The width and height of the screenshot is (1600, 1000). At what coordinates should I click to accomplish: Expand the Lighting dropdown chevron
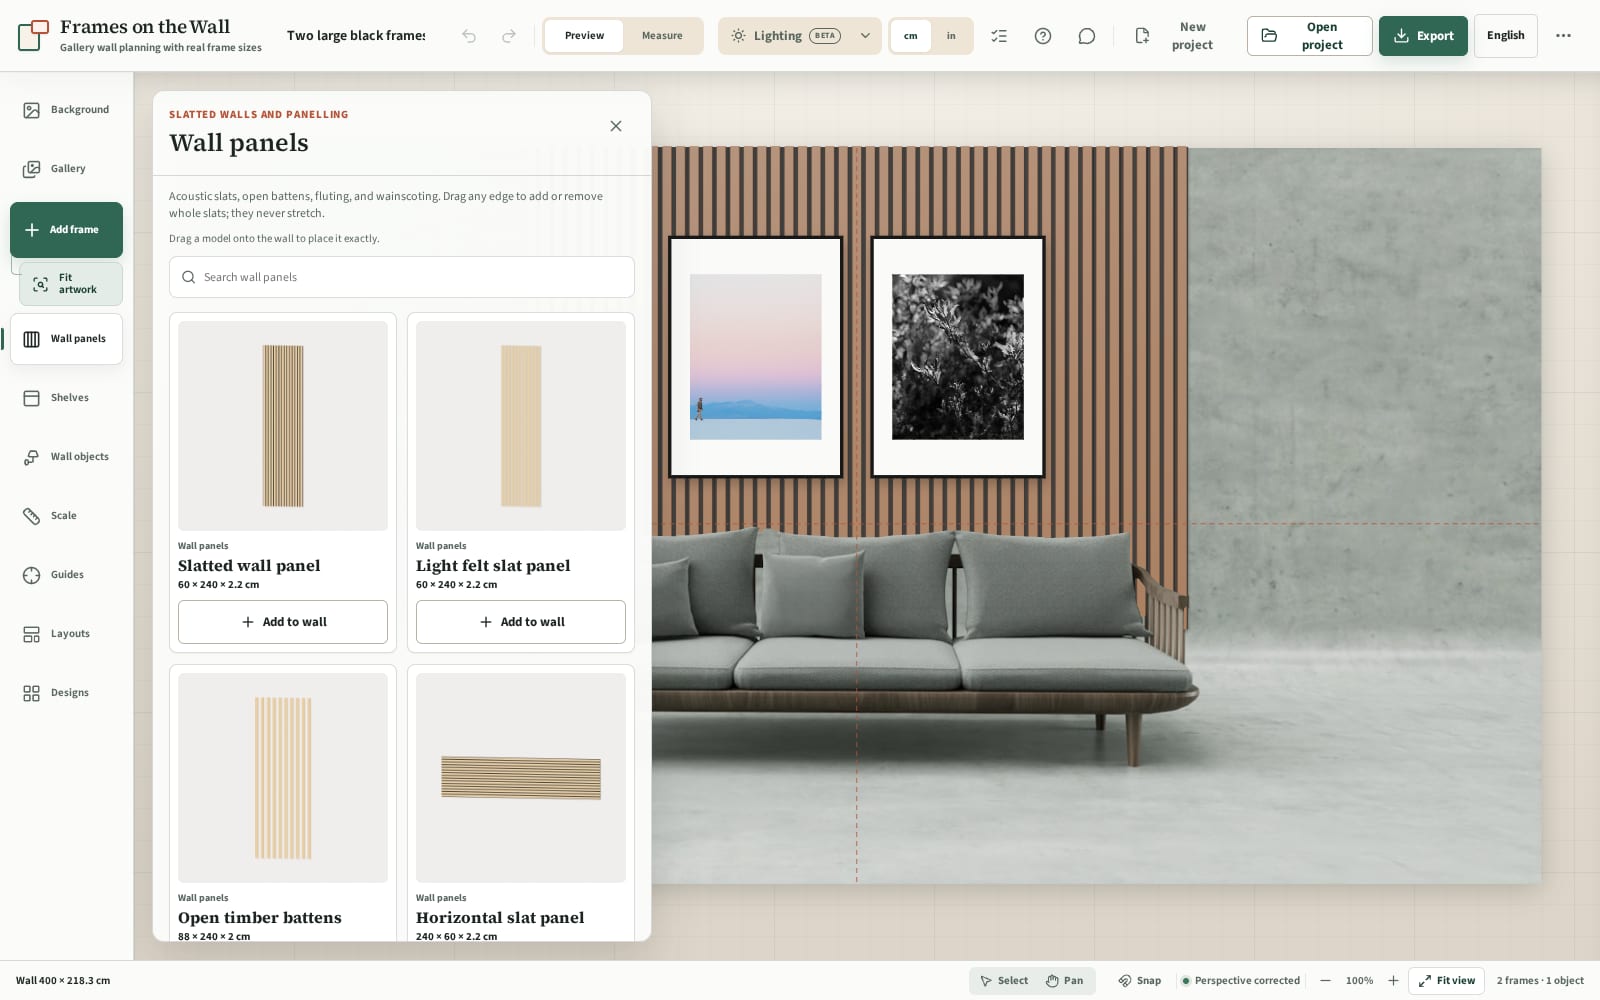[x=865, y=36]
